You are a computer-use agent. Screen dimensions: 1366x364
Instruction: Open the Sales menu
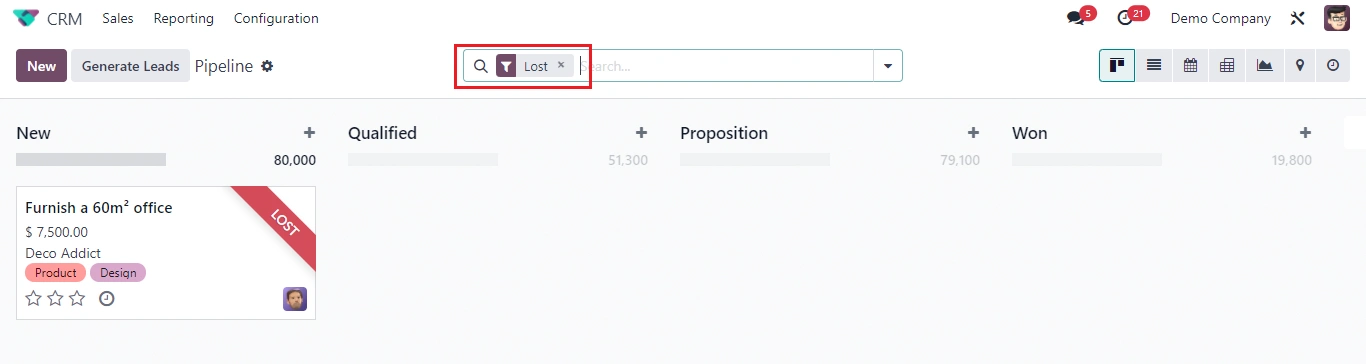(118, 18)
